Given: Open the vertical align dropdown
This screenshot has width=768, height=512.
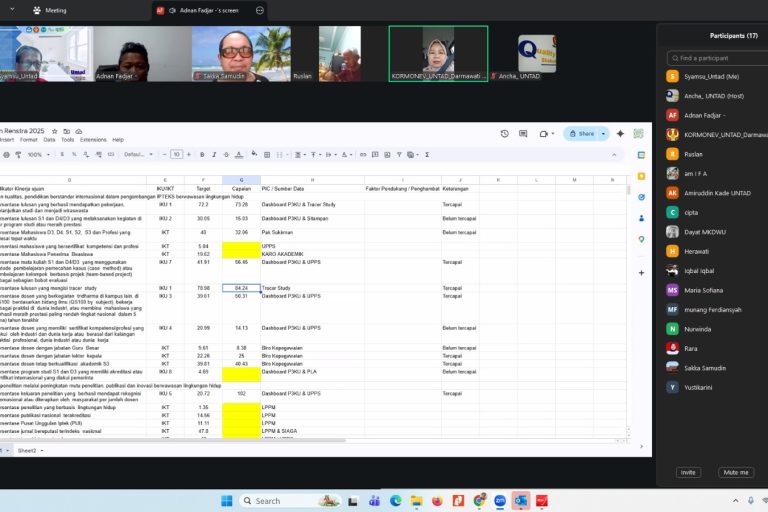Looking at the screenshot, I should pyautogui.click(x=314, y=155).
